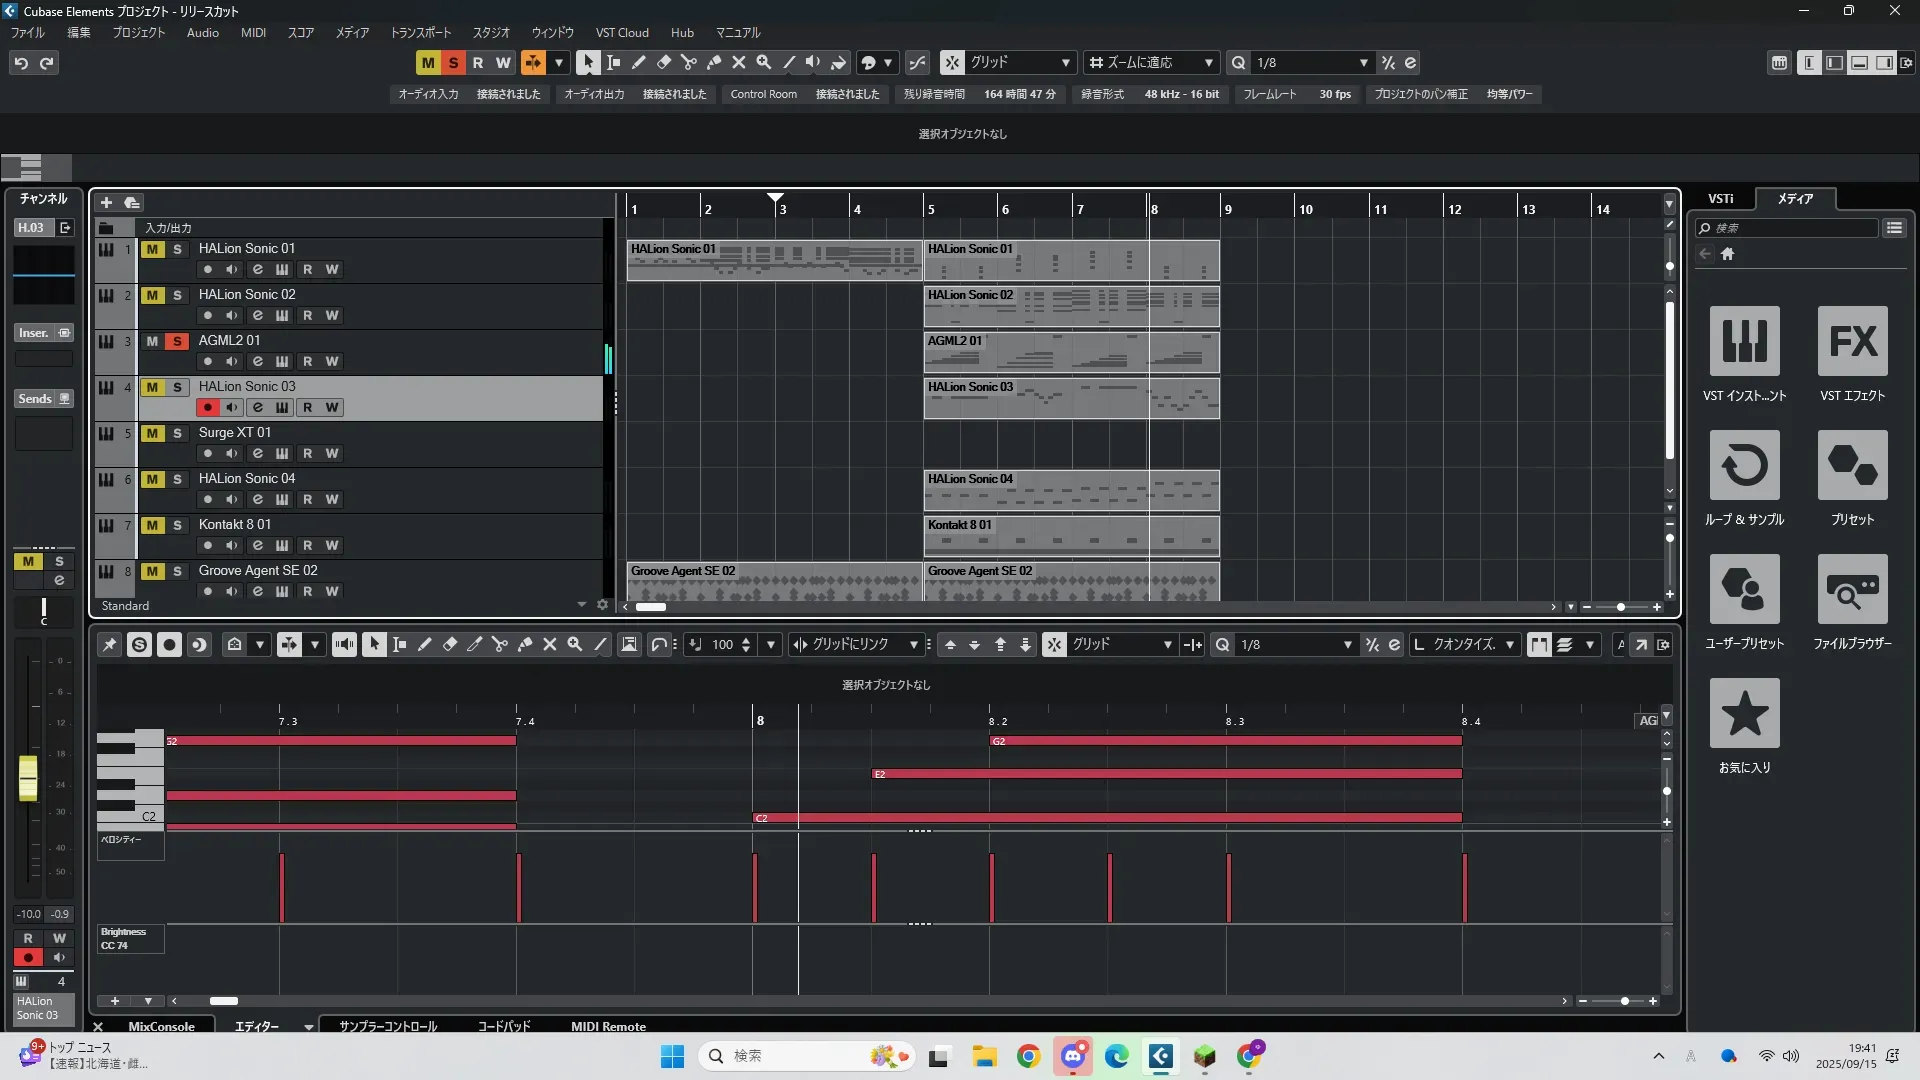
Task: Open the main toolbar quantize 1/8 dropdown
Action: [x=1363, y=63]
